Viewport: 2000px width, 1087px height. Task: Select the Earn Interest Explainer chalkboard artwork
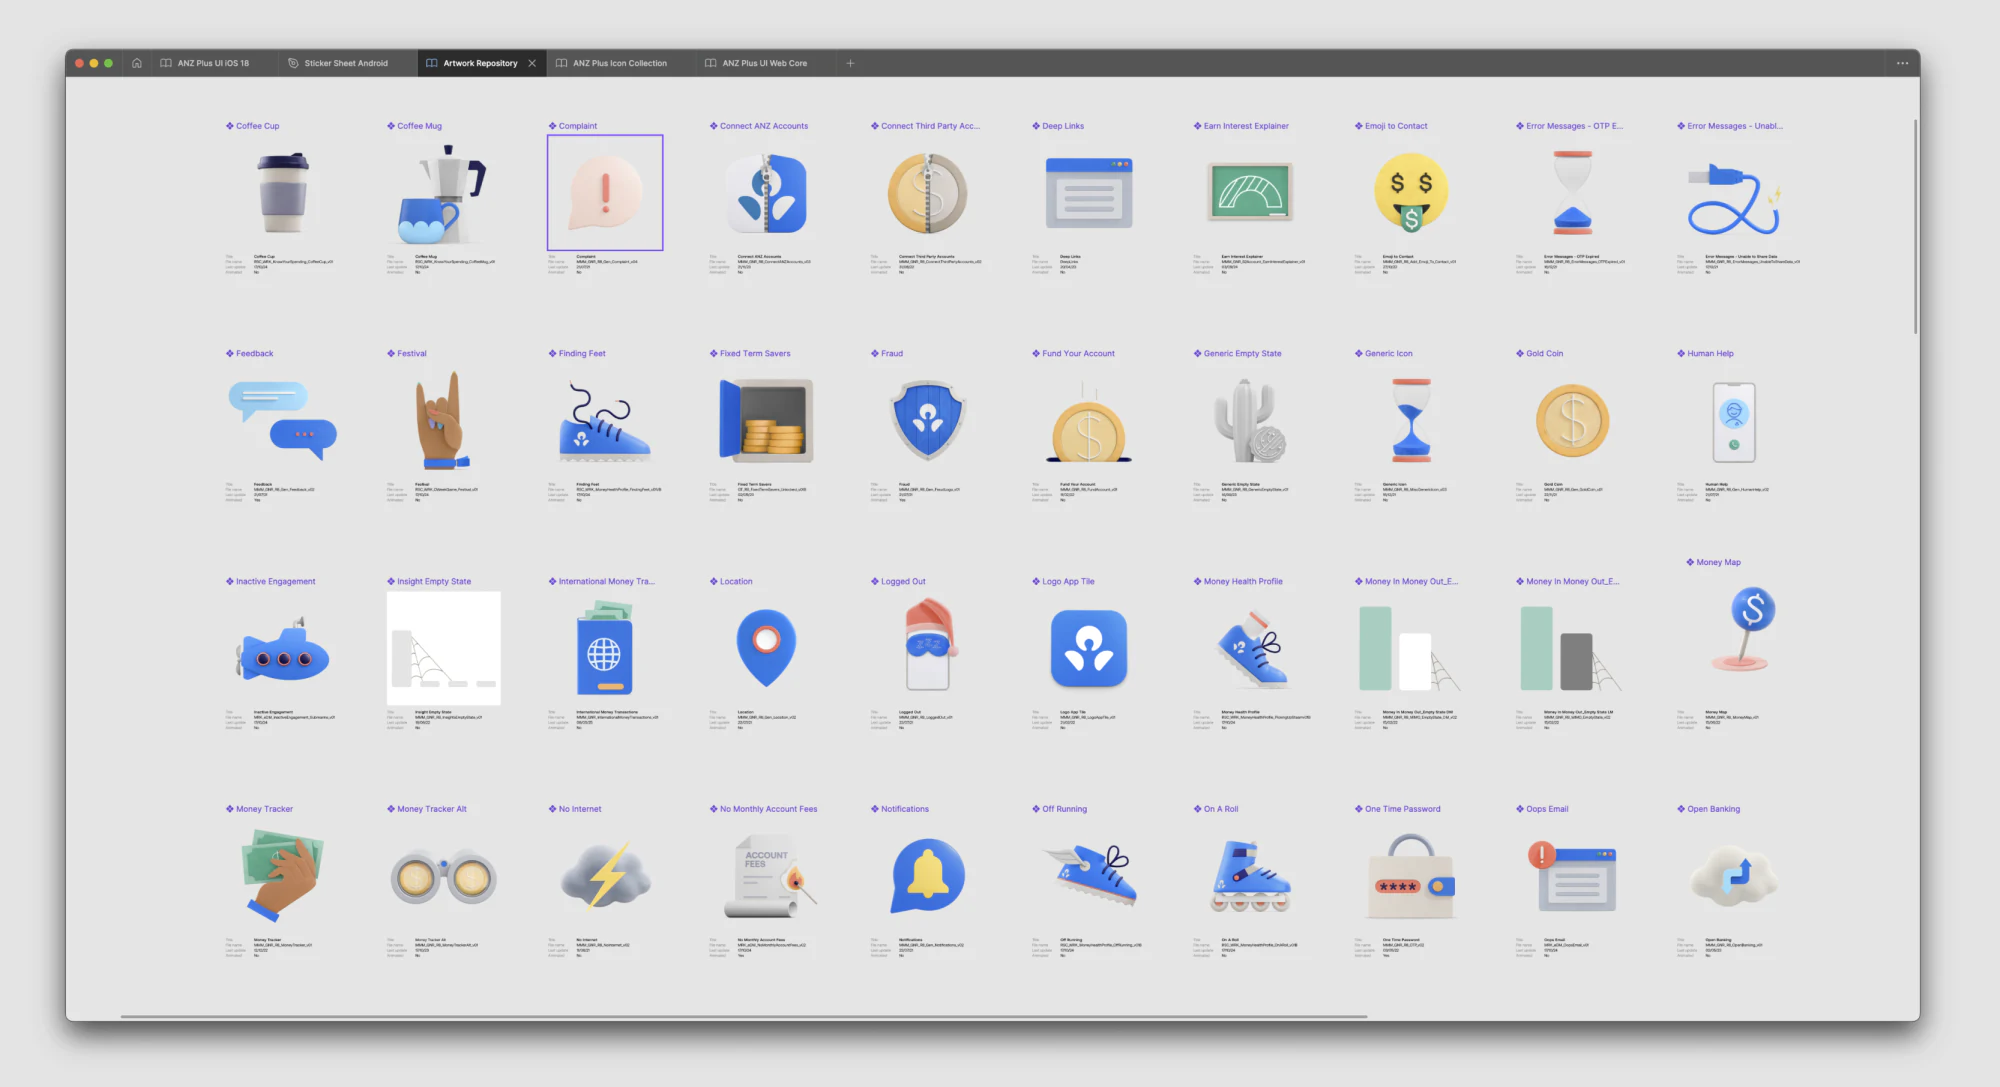[x=1250, y=193]
